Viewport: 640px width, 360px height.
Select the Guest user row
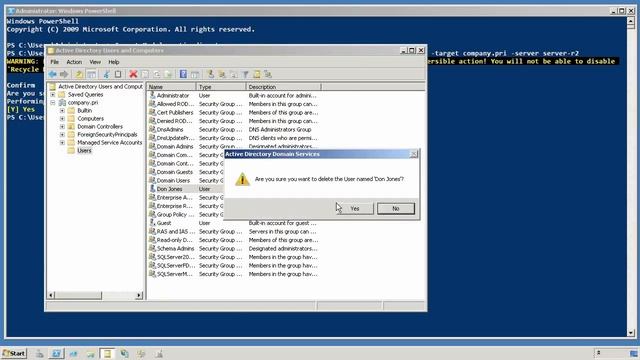tap(233, 223)
